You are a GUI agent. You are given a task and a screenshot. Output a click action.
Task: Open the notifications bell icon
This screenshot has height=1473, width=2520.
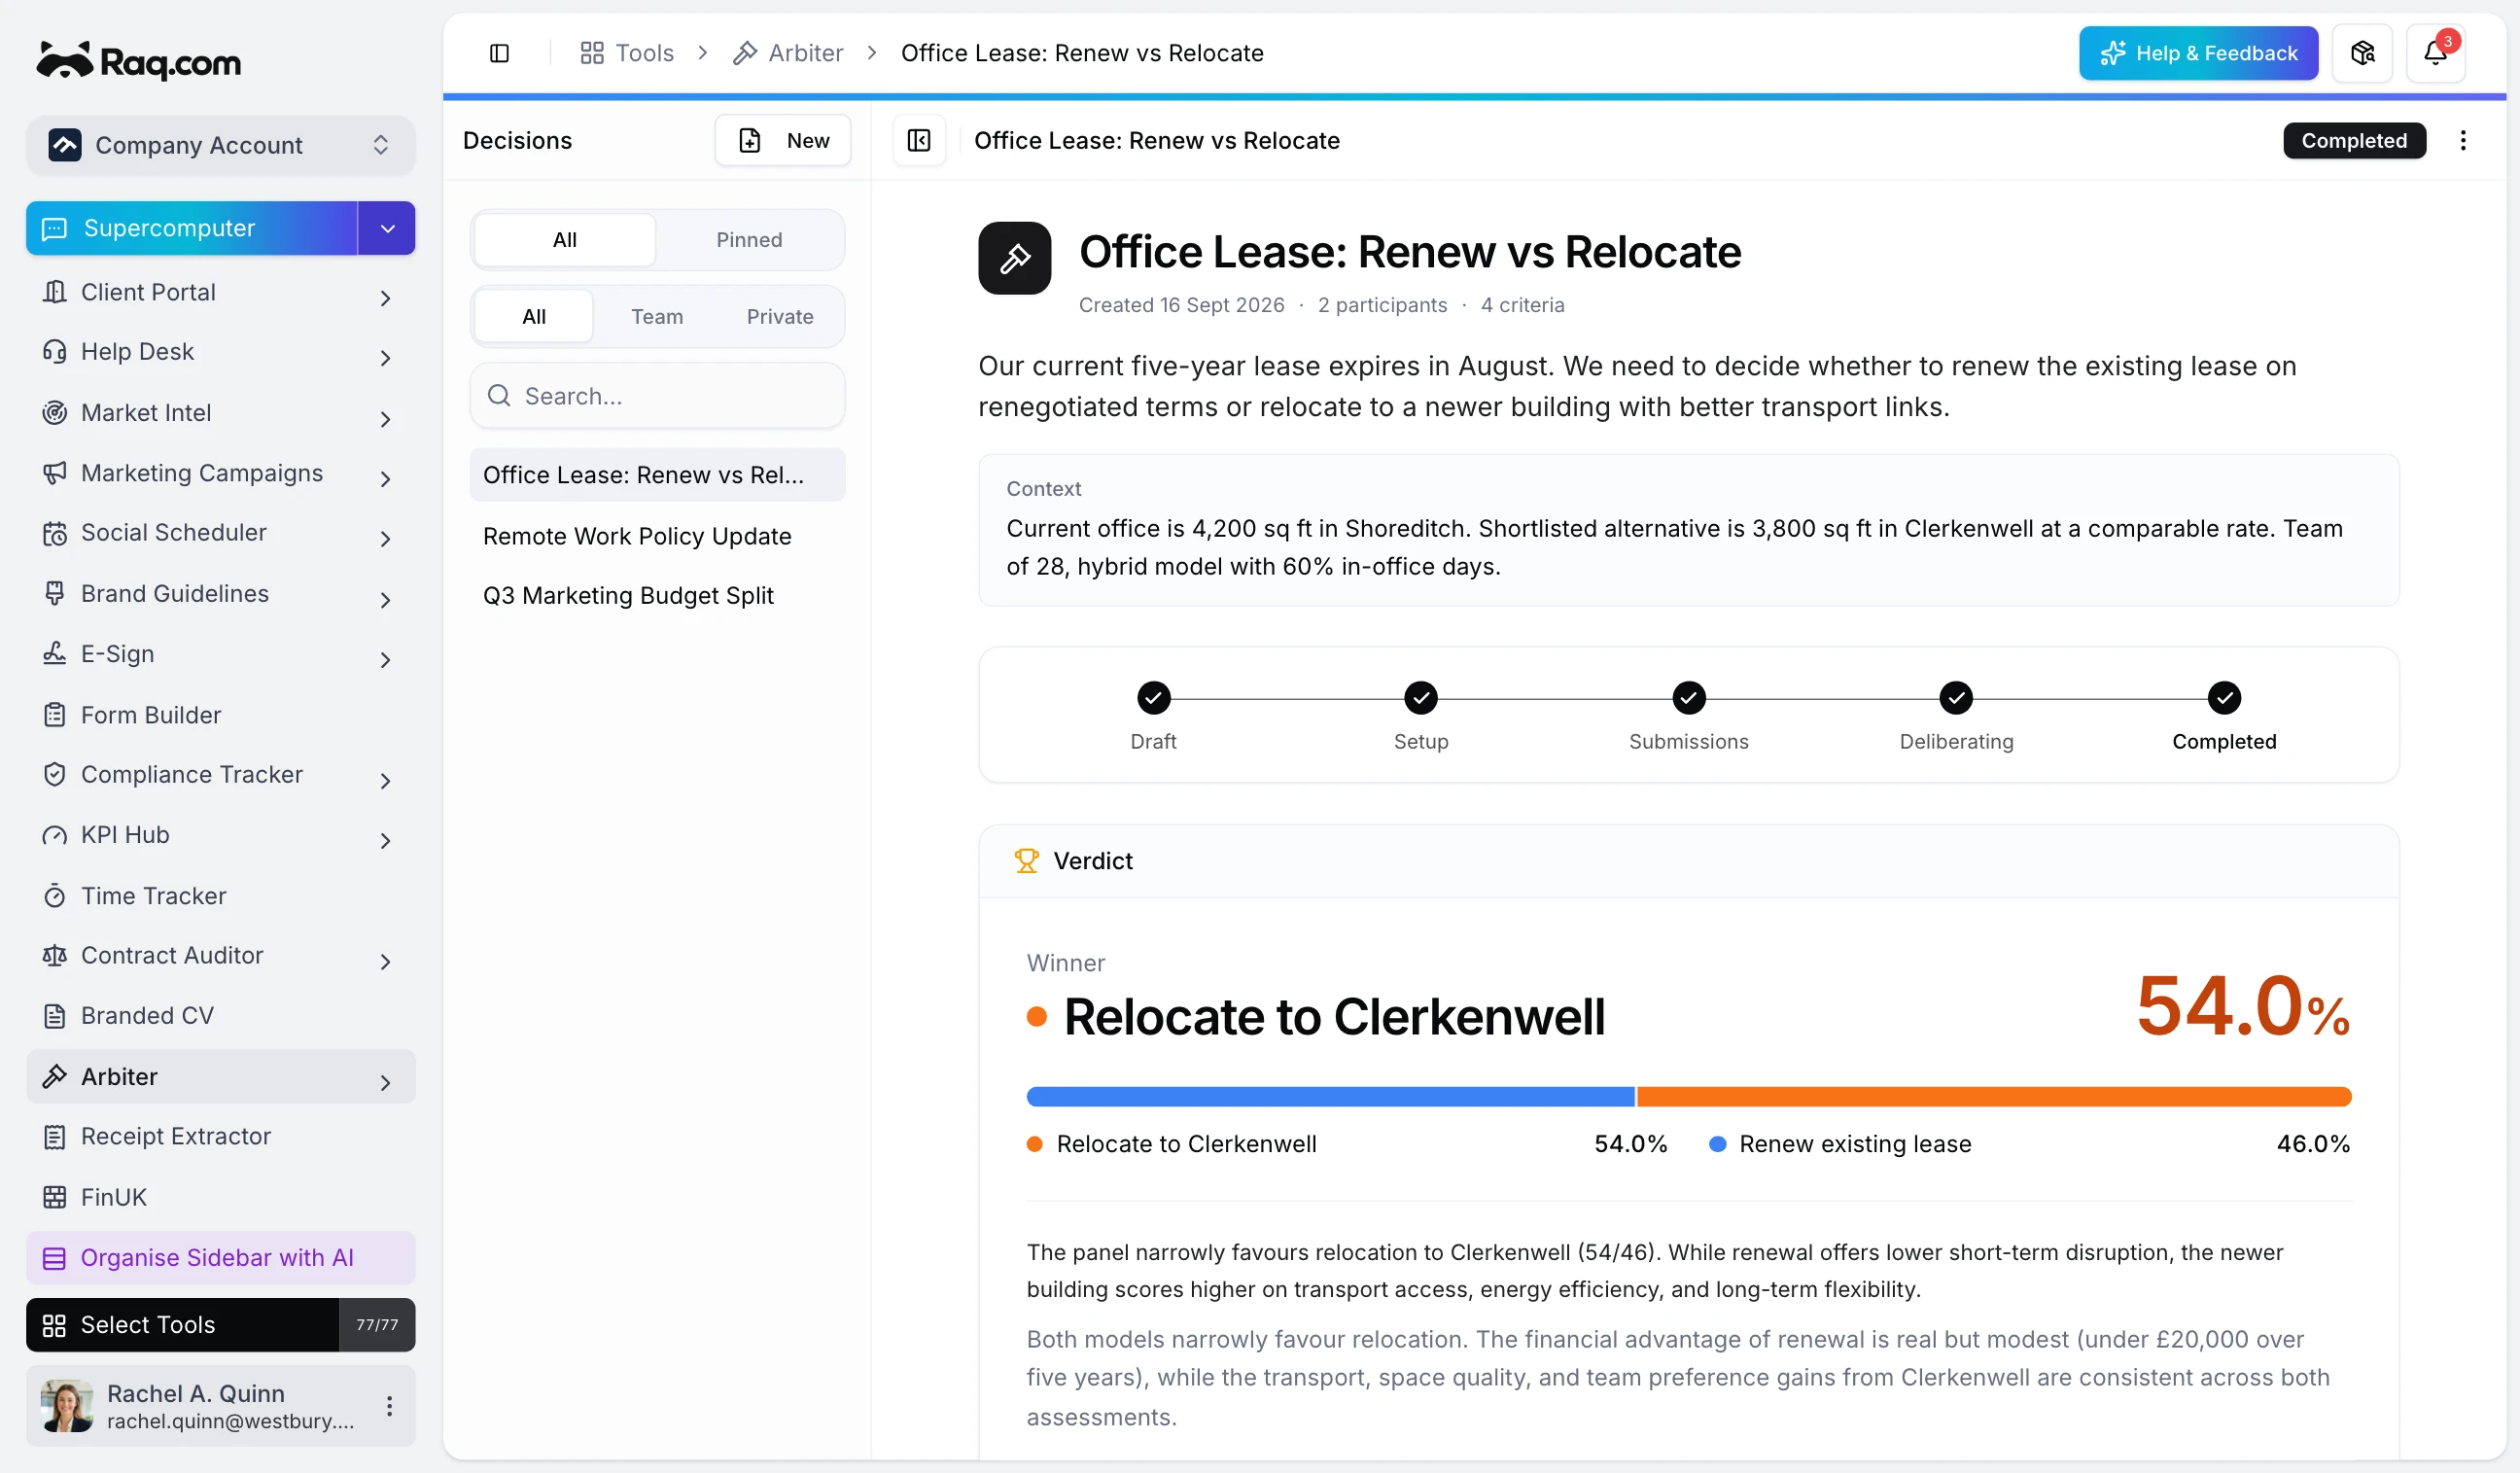coord(2436,53)
